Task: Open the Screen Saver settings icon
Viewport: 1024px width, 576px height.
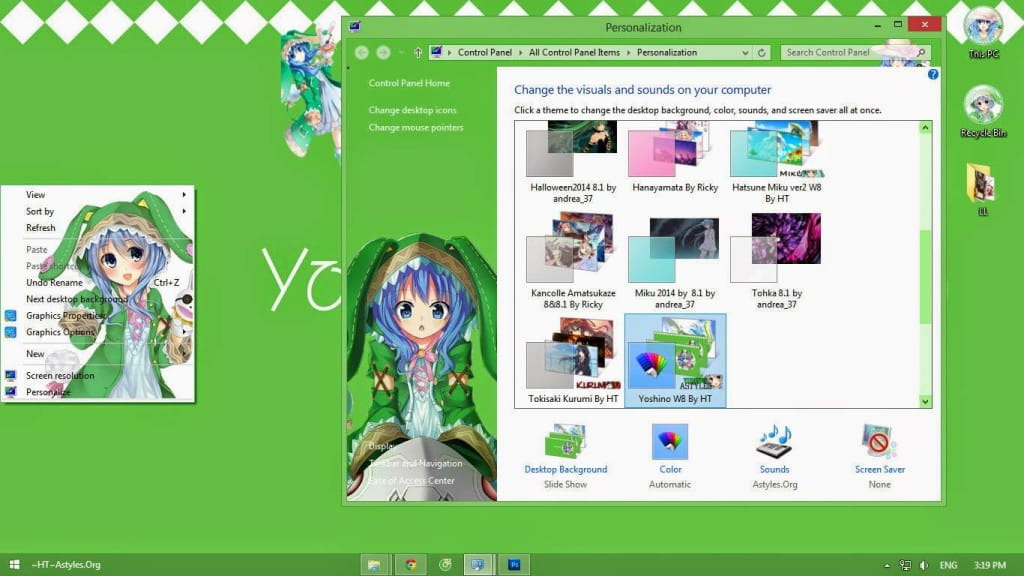Action: click(x=878, y=442)
